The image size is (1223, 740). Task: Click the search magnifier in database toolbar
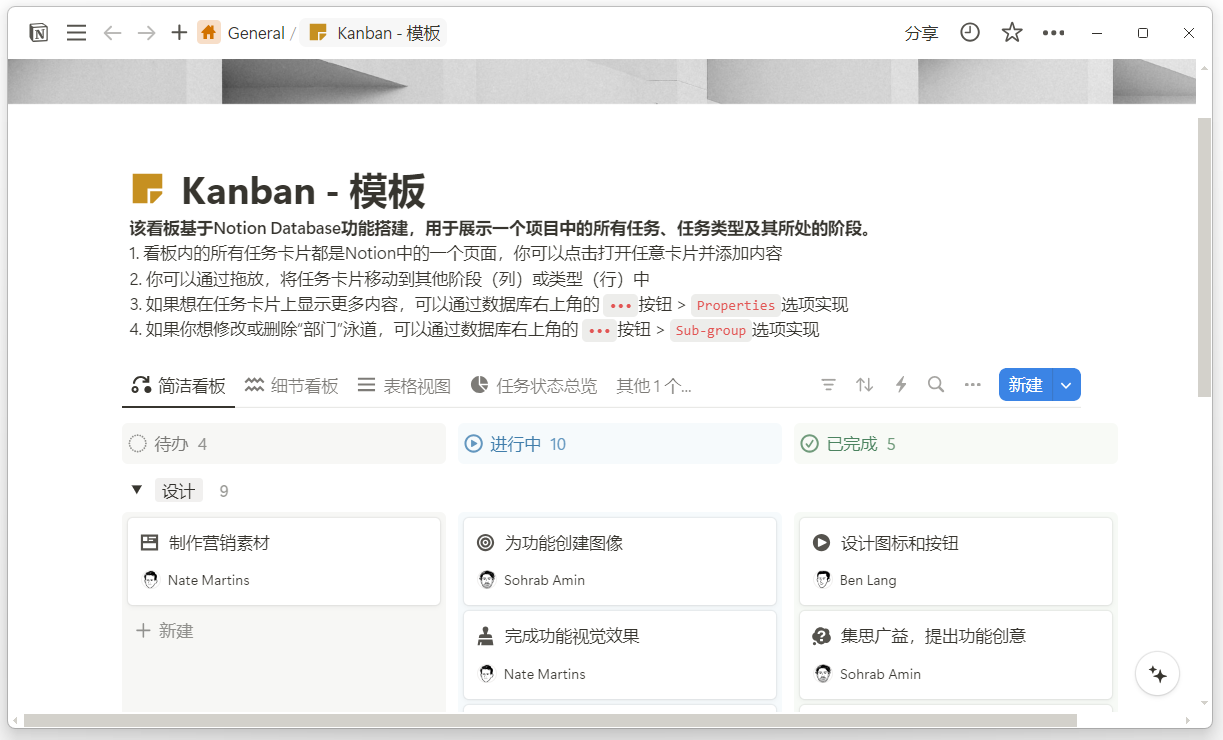coord(936,385)
